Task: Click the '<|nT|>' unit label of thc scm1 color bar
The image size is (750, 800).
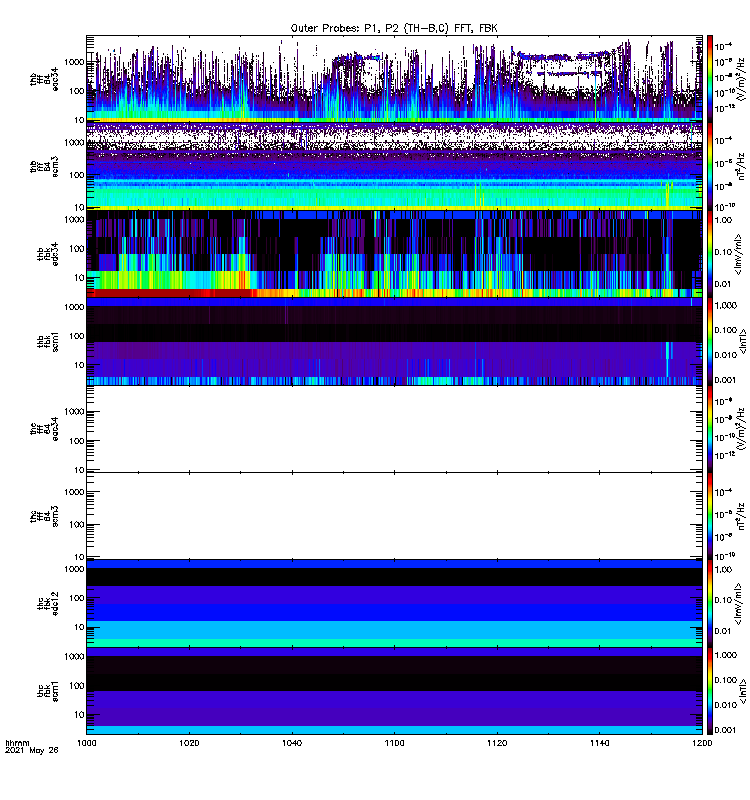Action: pyautogui.click(x=742, y=691)
